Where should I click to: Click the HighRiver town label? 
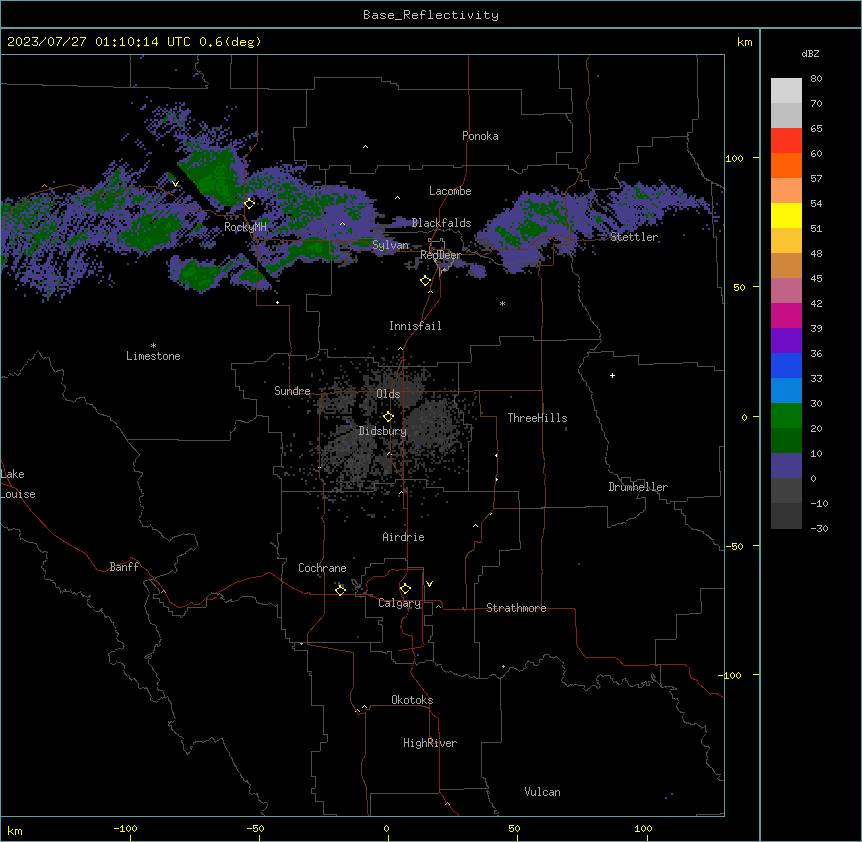pos(430,743)
